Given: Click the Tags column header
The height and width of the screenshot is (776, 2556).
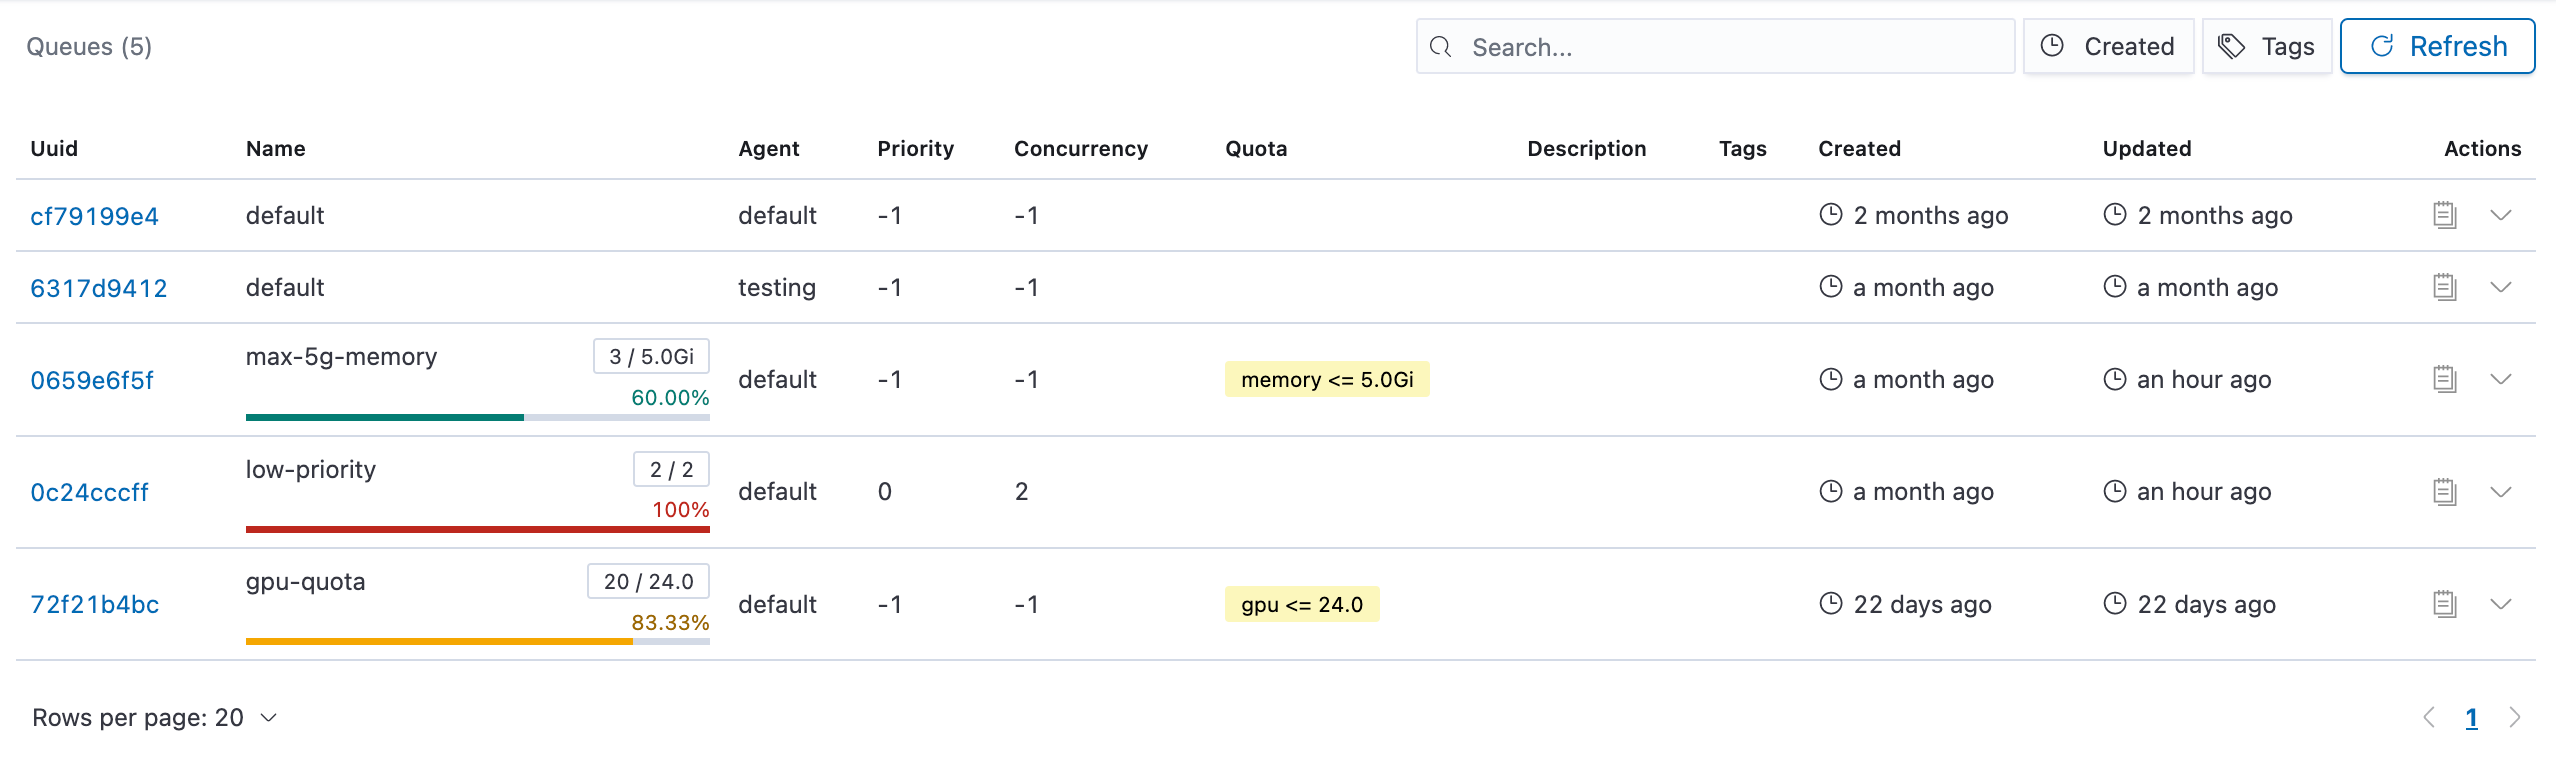Looking at the screenshot, I should (1743, 148).
